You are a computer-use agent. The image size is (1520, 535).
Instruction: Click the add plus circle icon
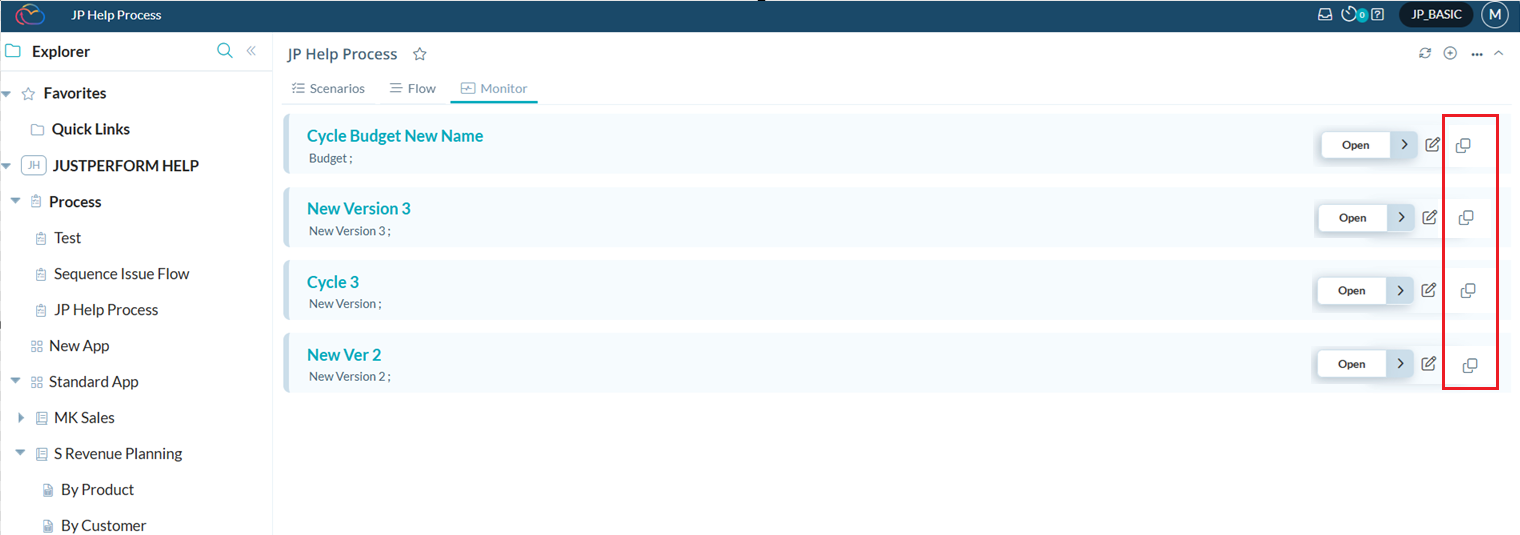click(1450, 53)
